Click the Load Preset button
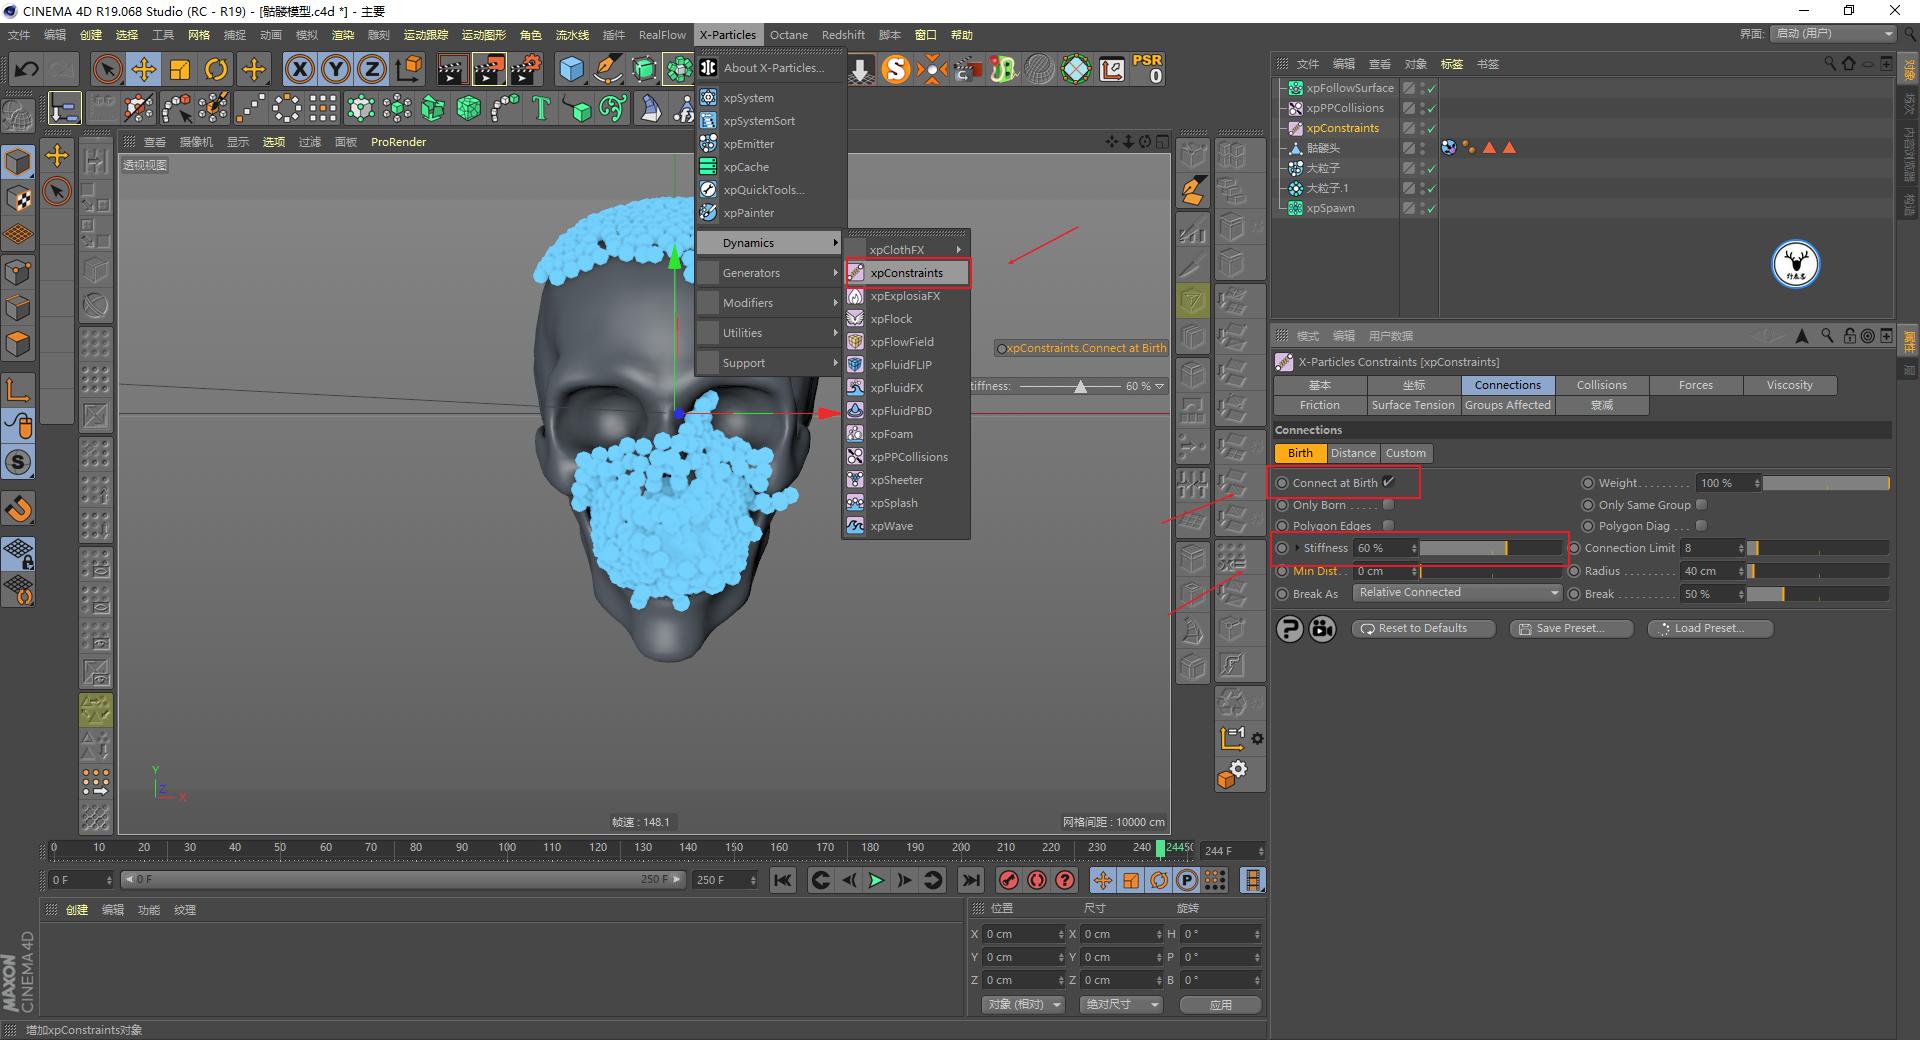This screenshot has width=1920, height=1040. point(1708,628)
